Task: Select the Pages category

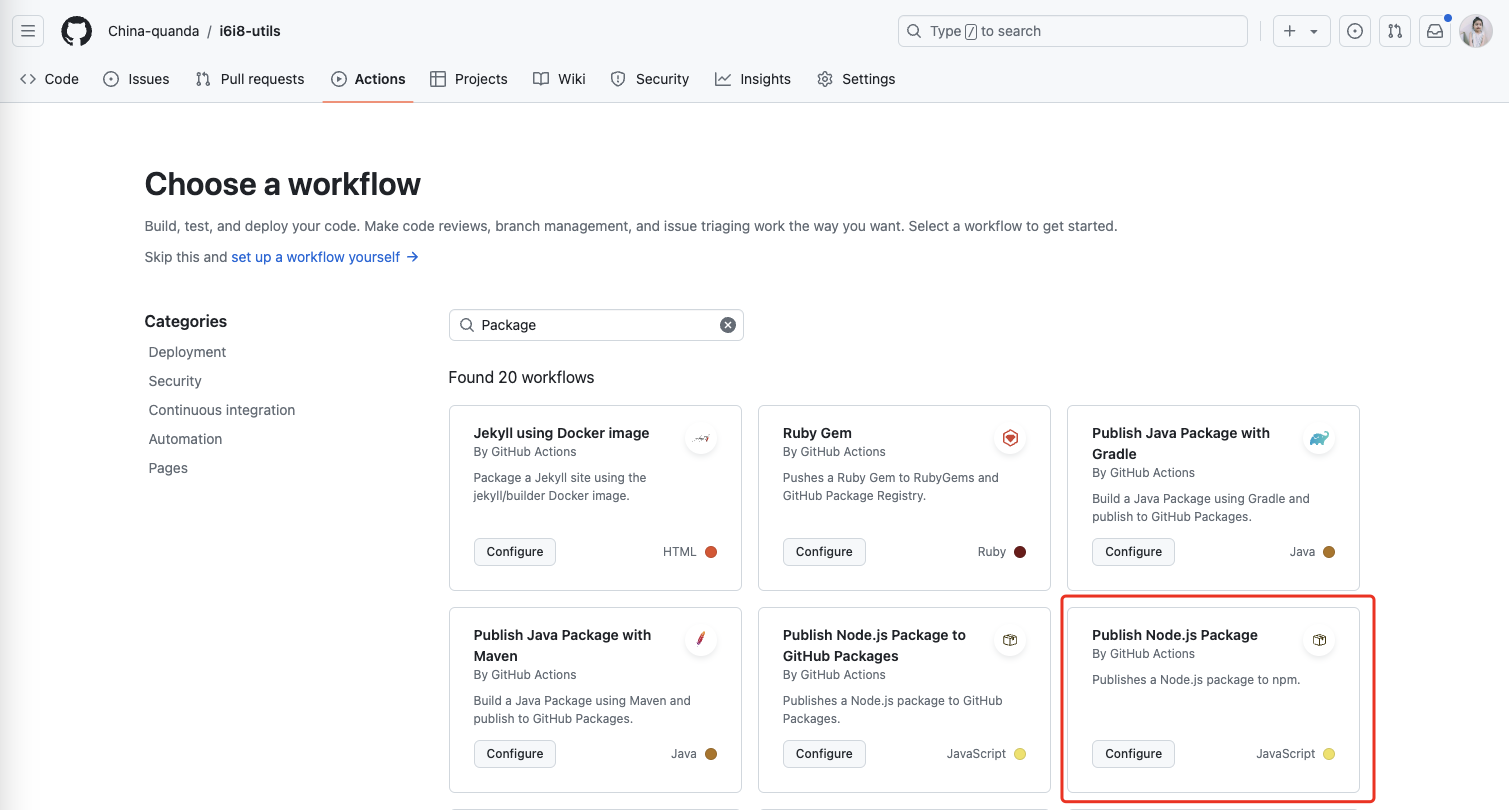Action: pos(168,468)
